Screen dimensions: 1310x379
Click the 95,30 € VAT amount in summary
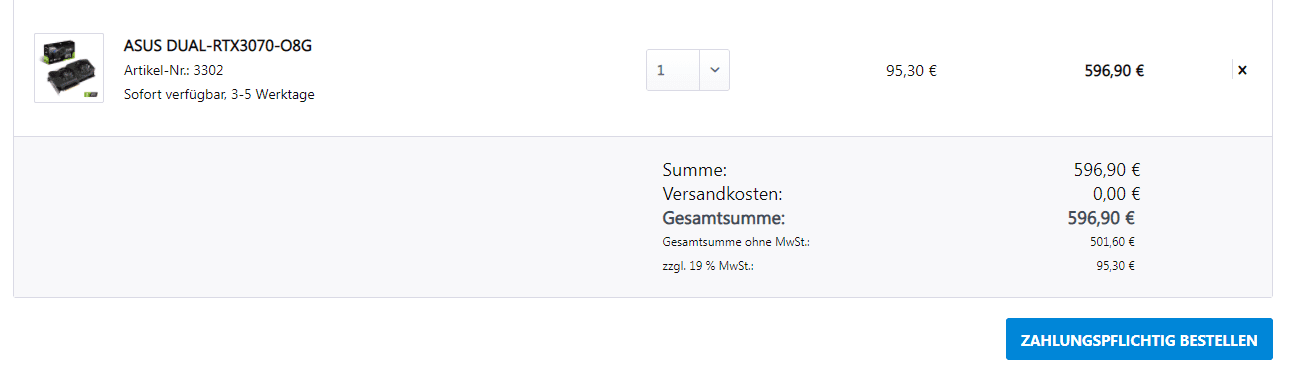[1116, 266]
